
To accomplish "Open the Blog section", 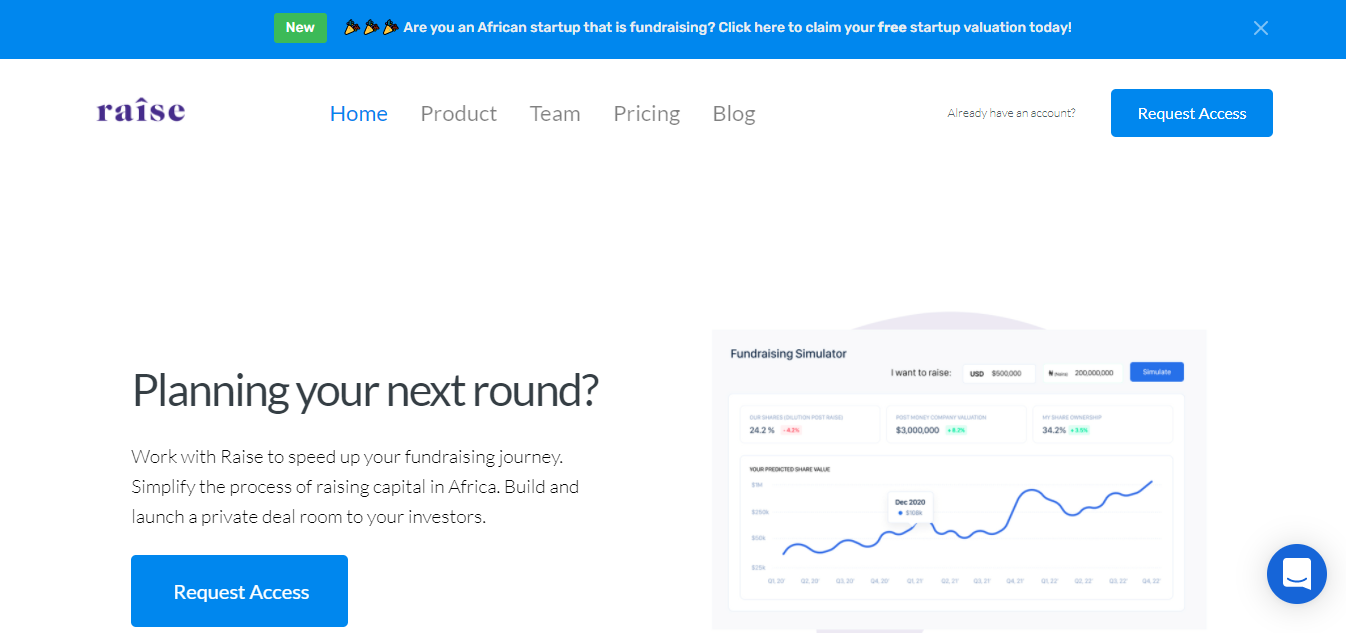I will pos(733,113).
